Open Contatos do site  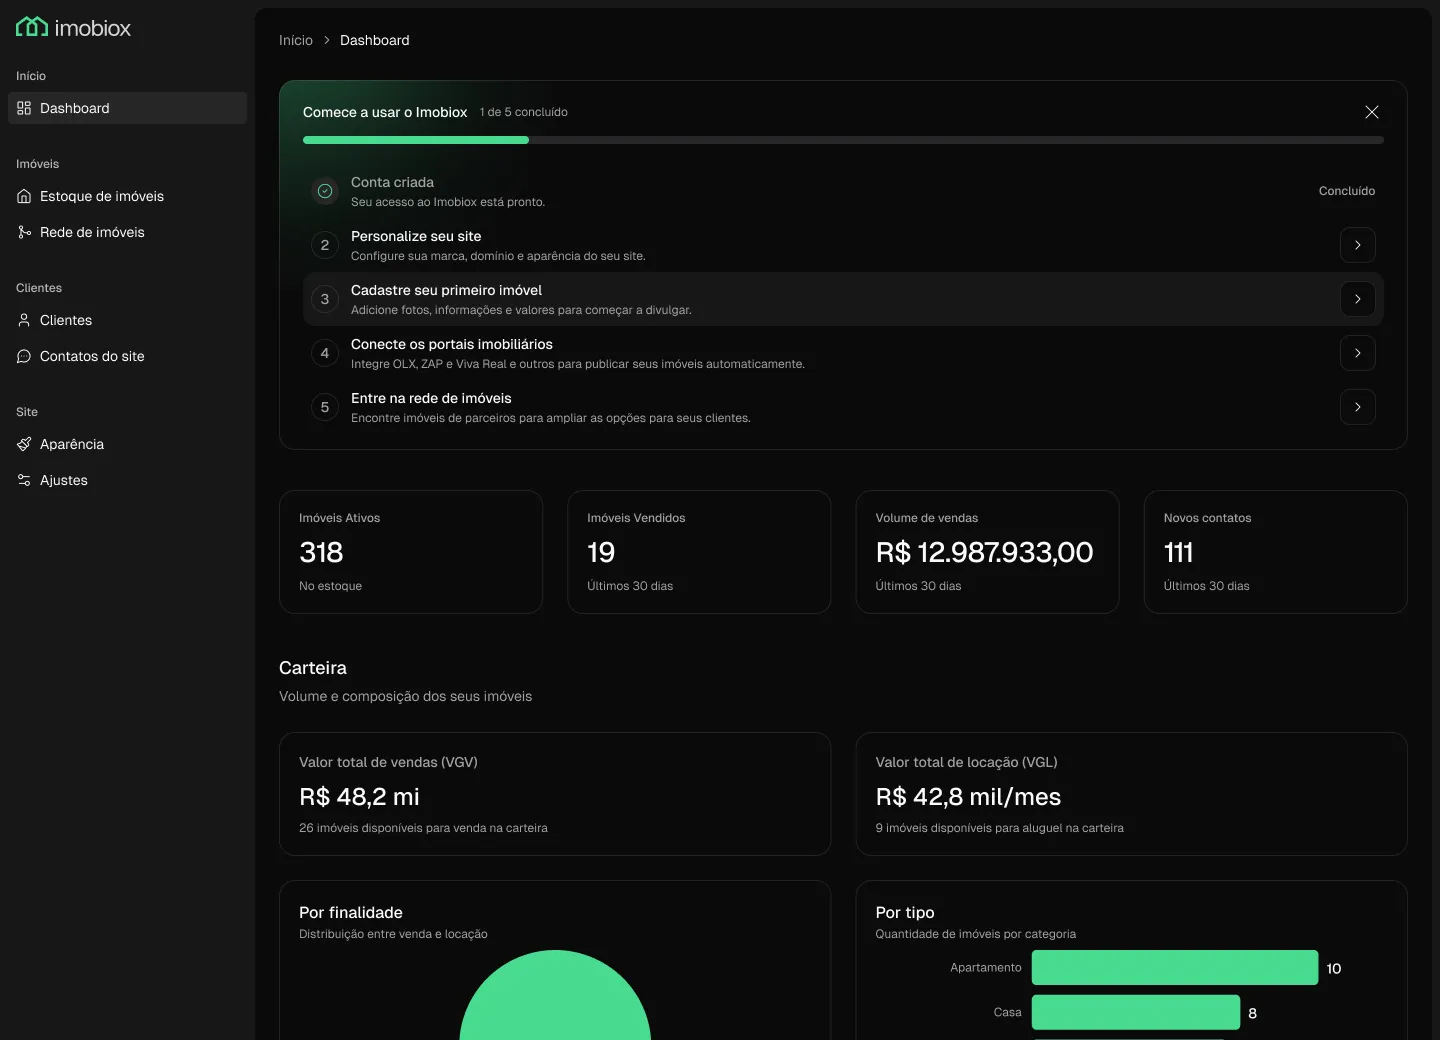[x=127, y=356]
